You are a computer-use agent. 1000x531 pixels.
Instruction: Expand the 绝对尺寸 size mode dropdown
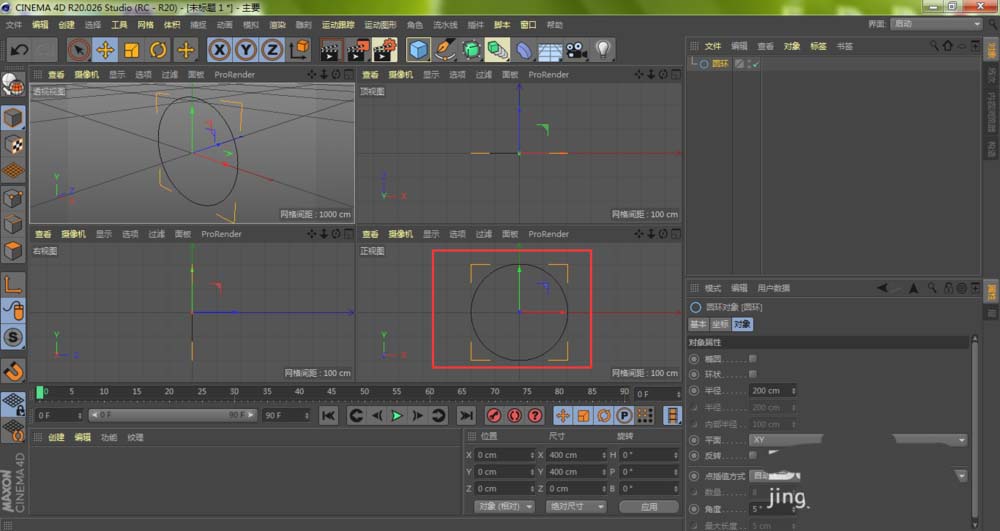pyautogui.click(x=574, y=507)
